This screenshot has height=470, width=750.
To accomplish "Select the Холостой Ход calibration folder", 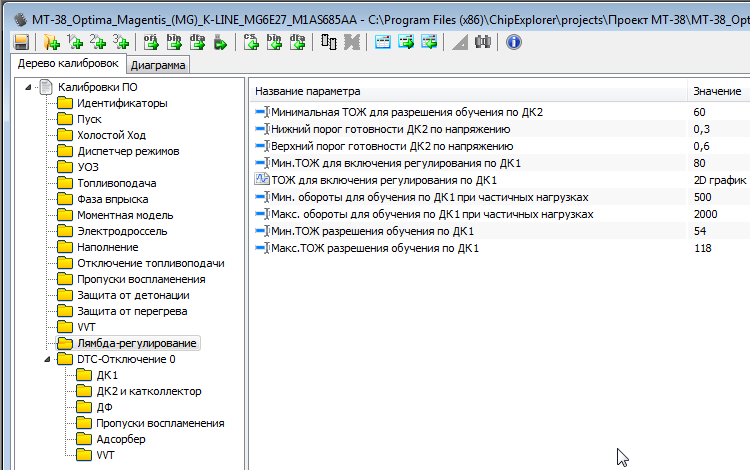I will click(x=111, y=135).
